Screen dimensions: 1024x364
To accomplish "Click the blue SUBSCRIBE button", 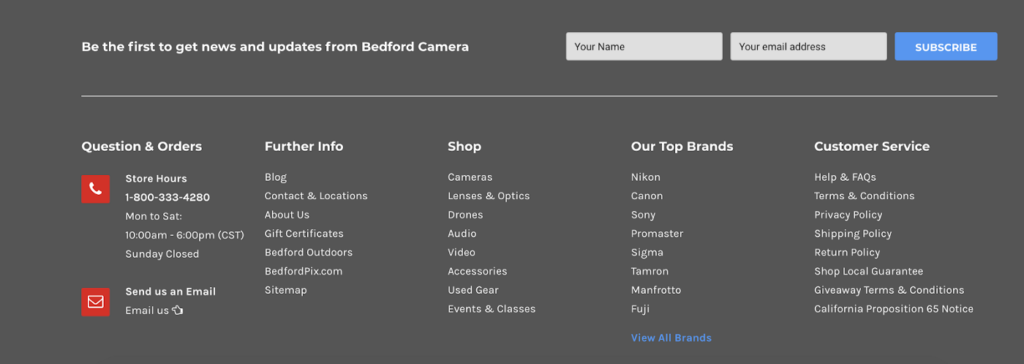I will 946,46.
